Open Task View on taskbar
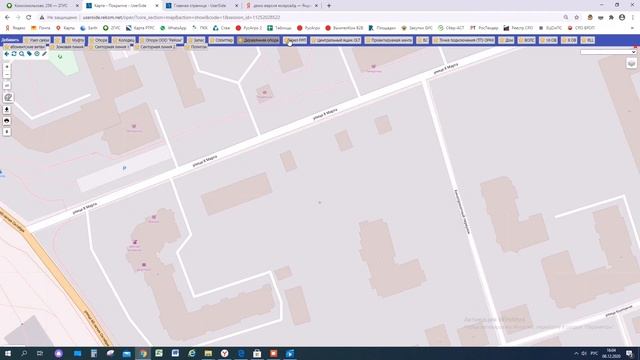 [x=40, y=353]
